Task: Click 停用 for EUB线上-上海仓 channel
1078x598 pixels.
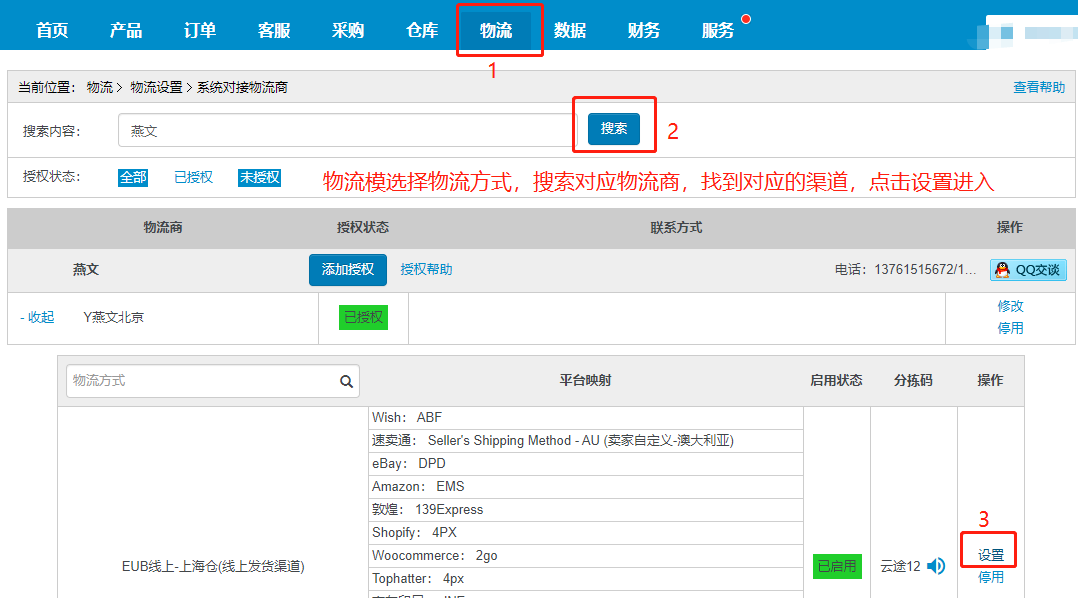Action: (x=991, y=577)
